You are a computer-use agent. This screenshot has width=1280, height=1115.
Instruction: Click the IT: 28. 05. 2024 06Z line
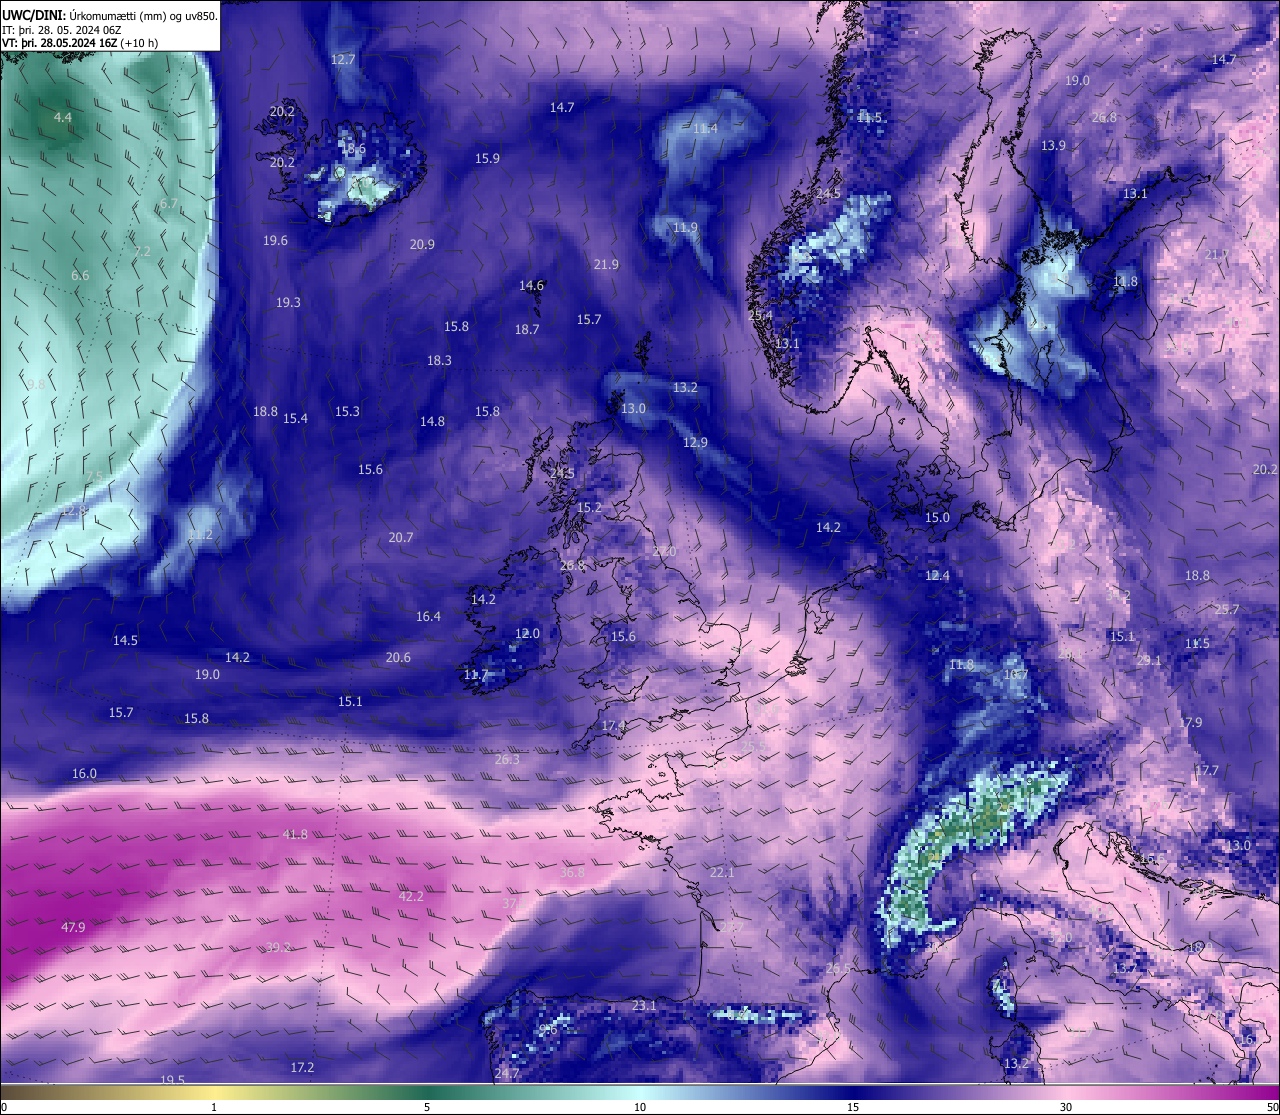[x=62, y=30]
